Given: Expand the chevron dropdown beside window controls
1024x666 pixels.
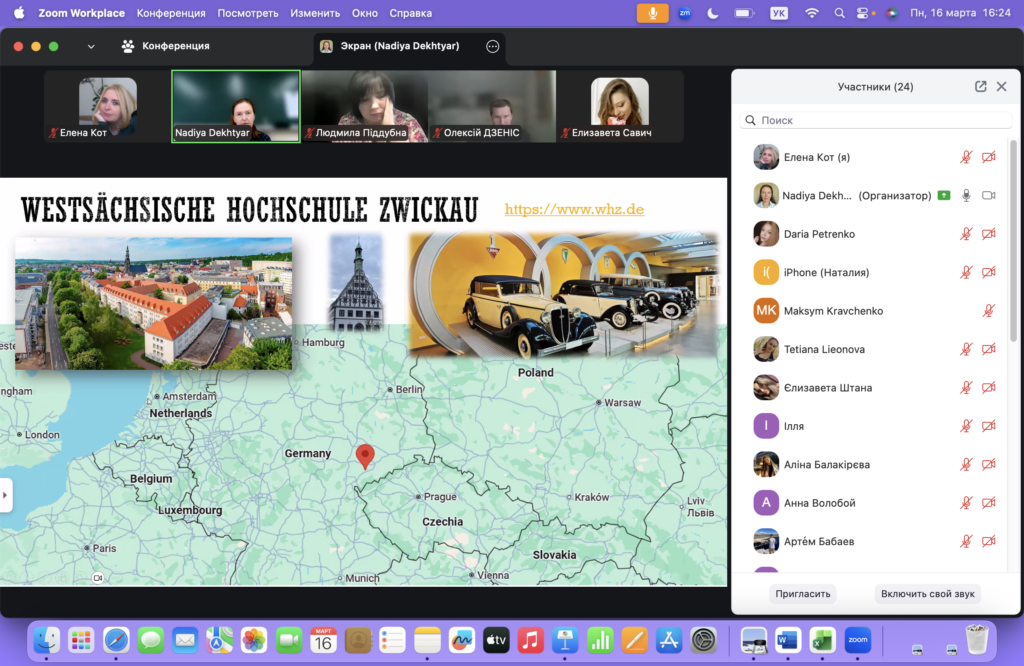Looking at the screenshot, I should [91, 46].
